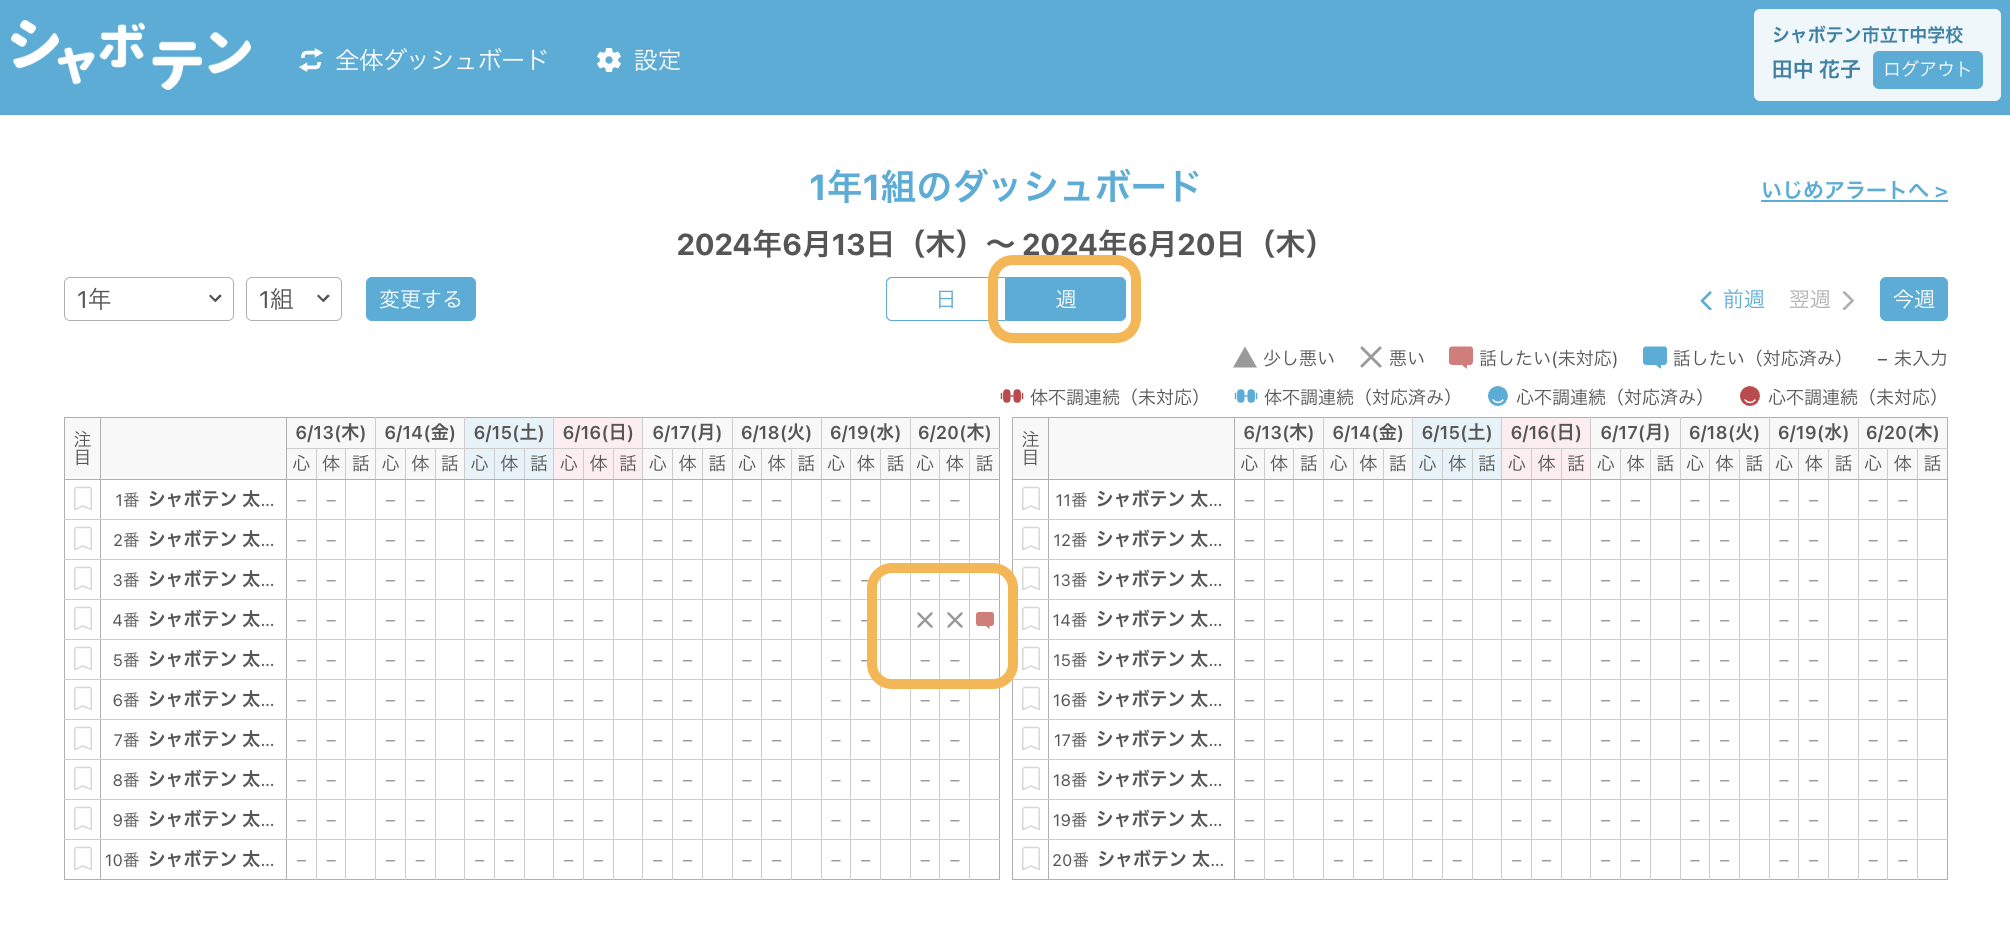Click the red 話したい(未対応) legend icon
The width and height of the screenshot is (2010, 935).
coord(1461,357)
